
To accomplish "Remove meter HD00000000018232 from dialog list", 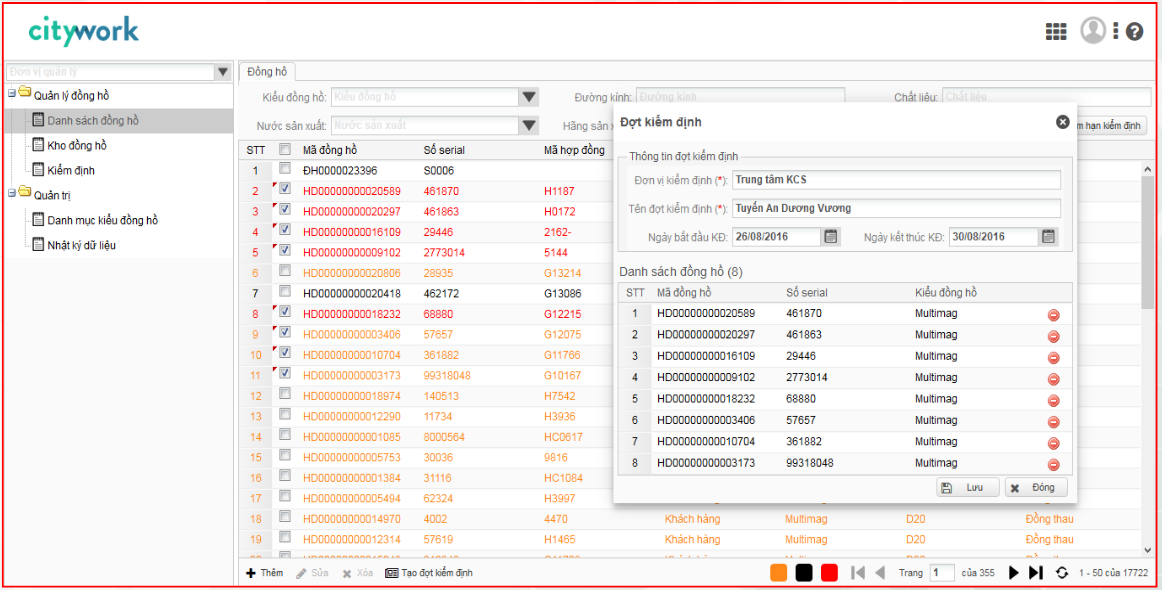I will point(1053,401).
